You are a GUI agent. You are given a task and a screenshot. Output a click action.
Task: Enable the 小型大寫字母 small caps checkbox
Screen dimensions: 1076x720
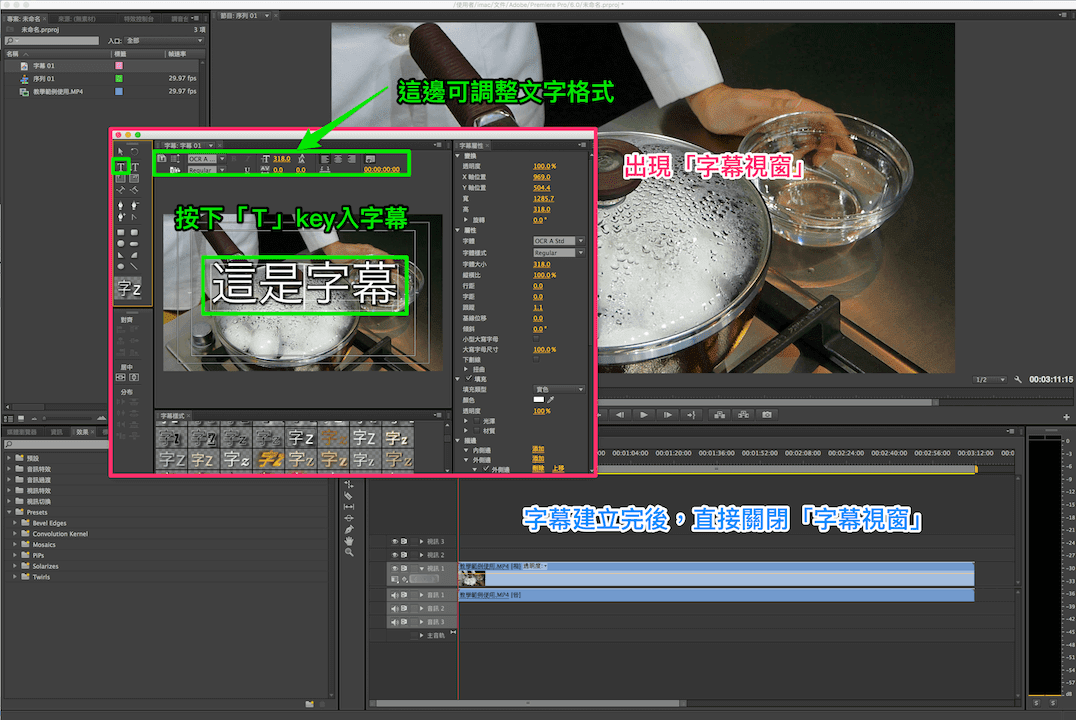537,338
